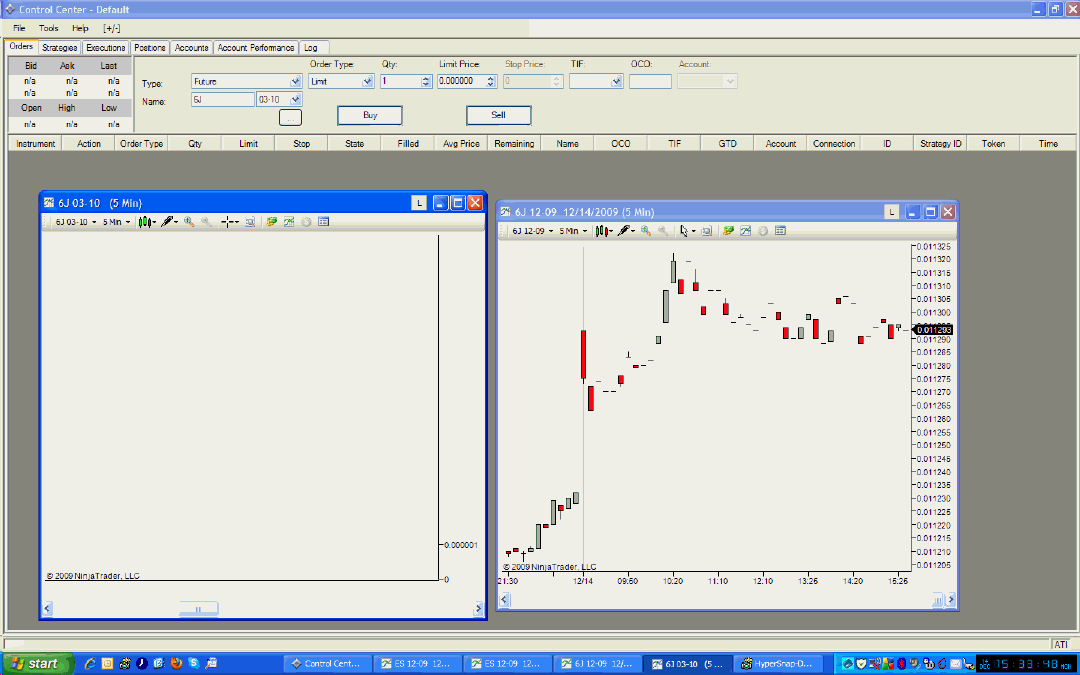Click zoom out magnifier in 6J 03-10 chart
Screen dimensions: 1080x675
[x=206, y=222]
